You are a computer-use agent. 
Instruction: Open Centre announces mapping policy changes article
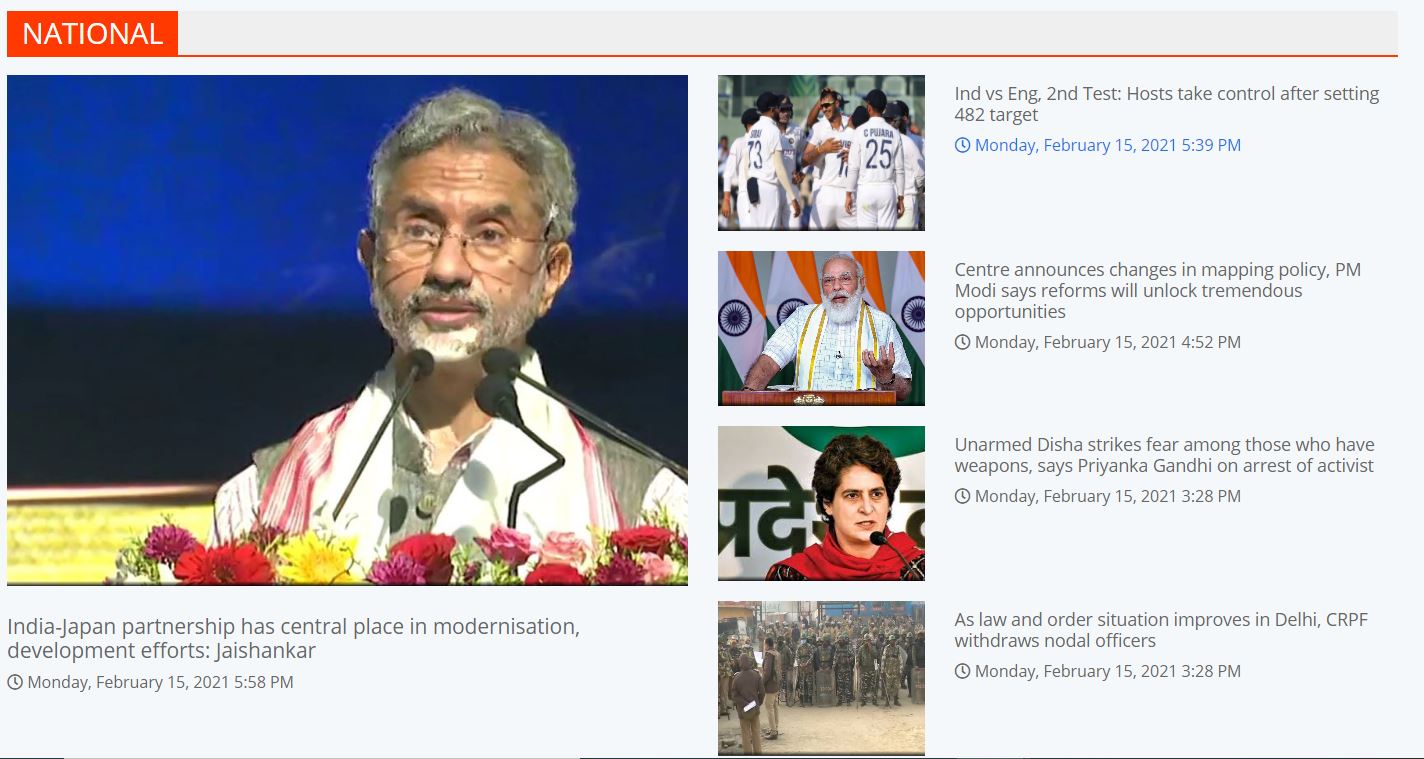[1157, 290]
